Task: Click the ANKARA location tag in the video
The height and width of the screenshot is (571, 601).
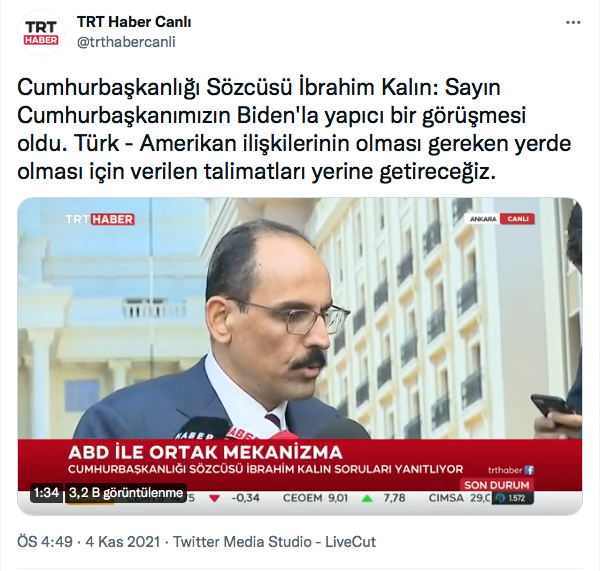Action: 483,219
